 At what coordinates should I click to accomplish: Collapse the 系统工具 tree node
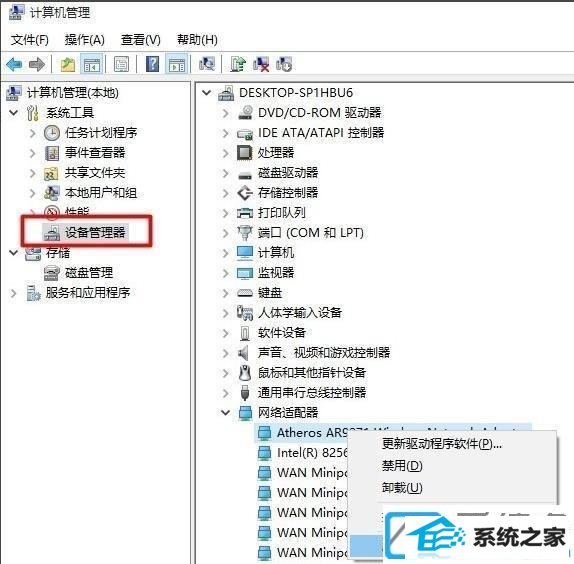point(14,112)
